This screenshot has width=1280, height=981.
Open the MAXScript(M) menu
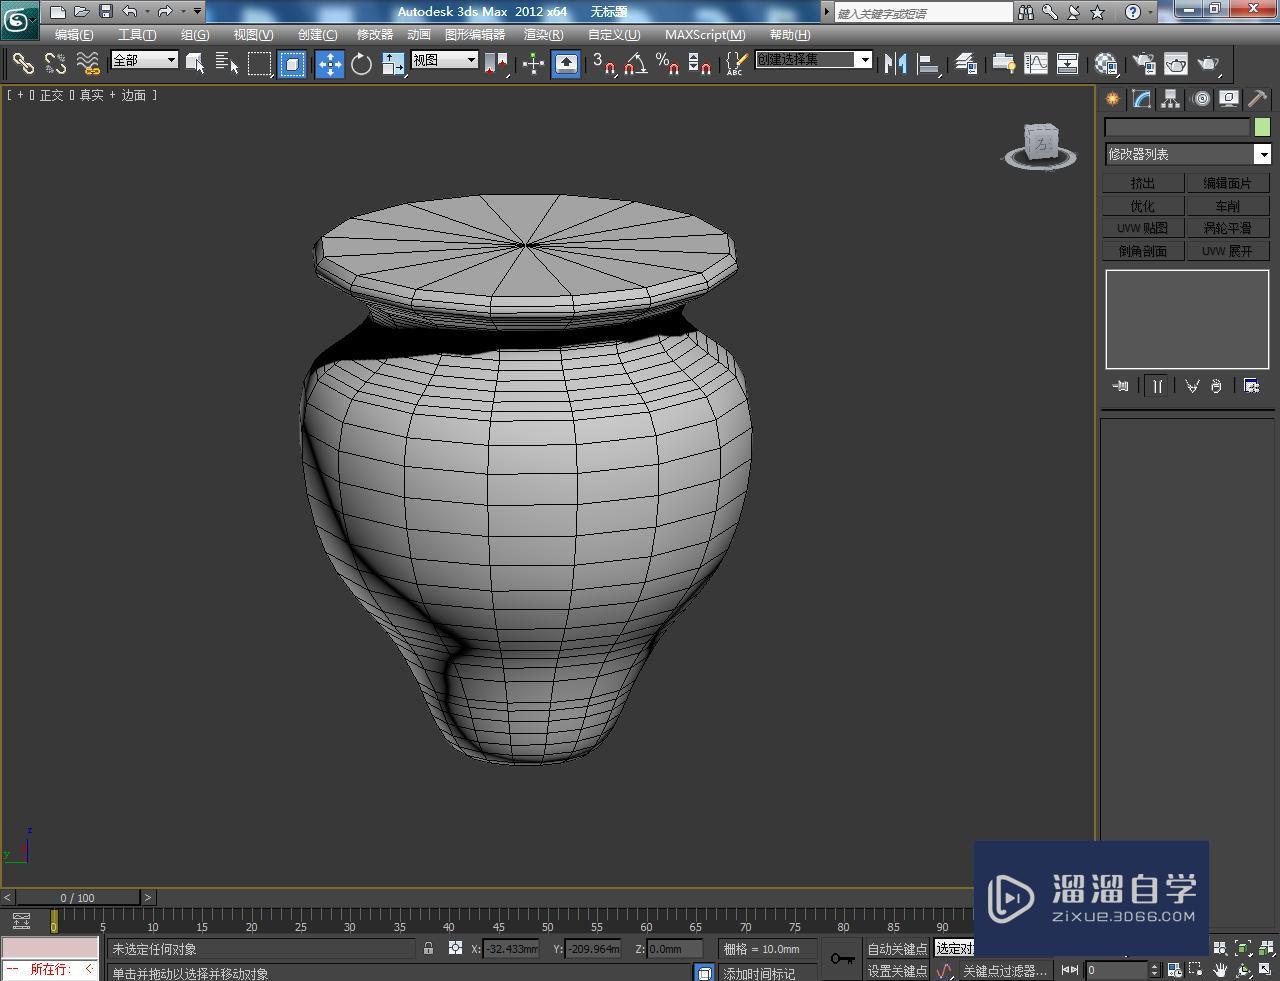coord(705,34)
